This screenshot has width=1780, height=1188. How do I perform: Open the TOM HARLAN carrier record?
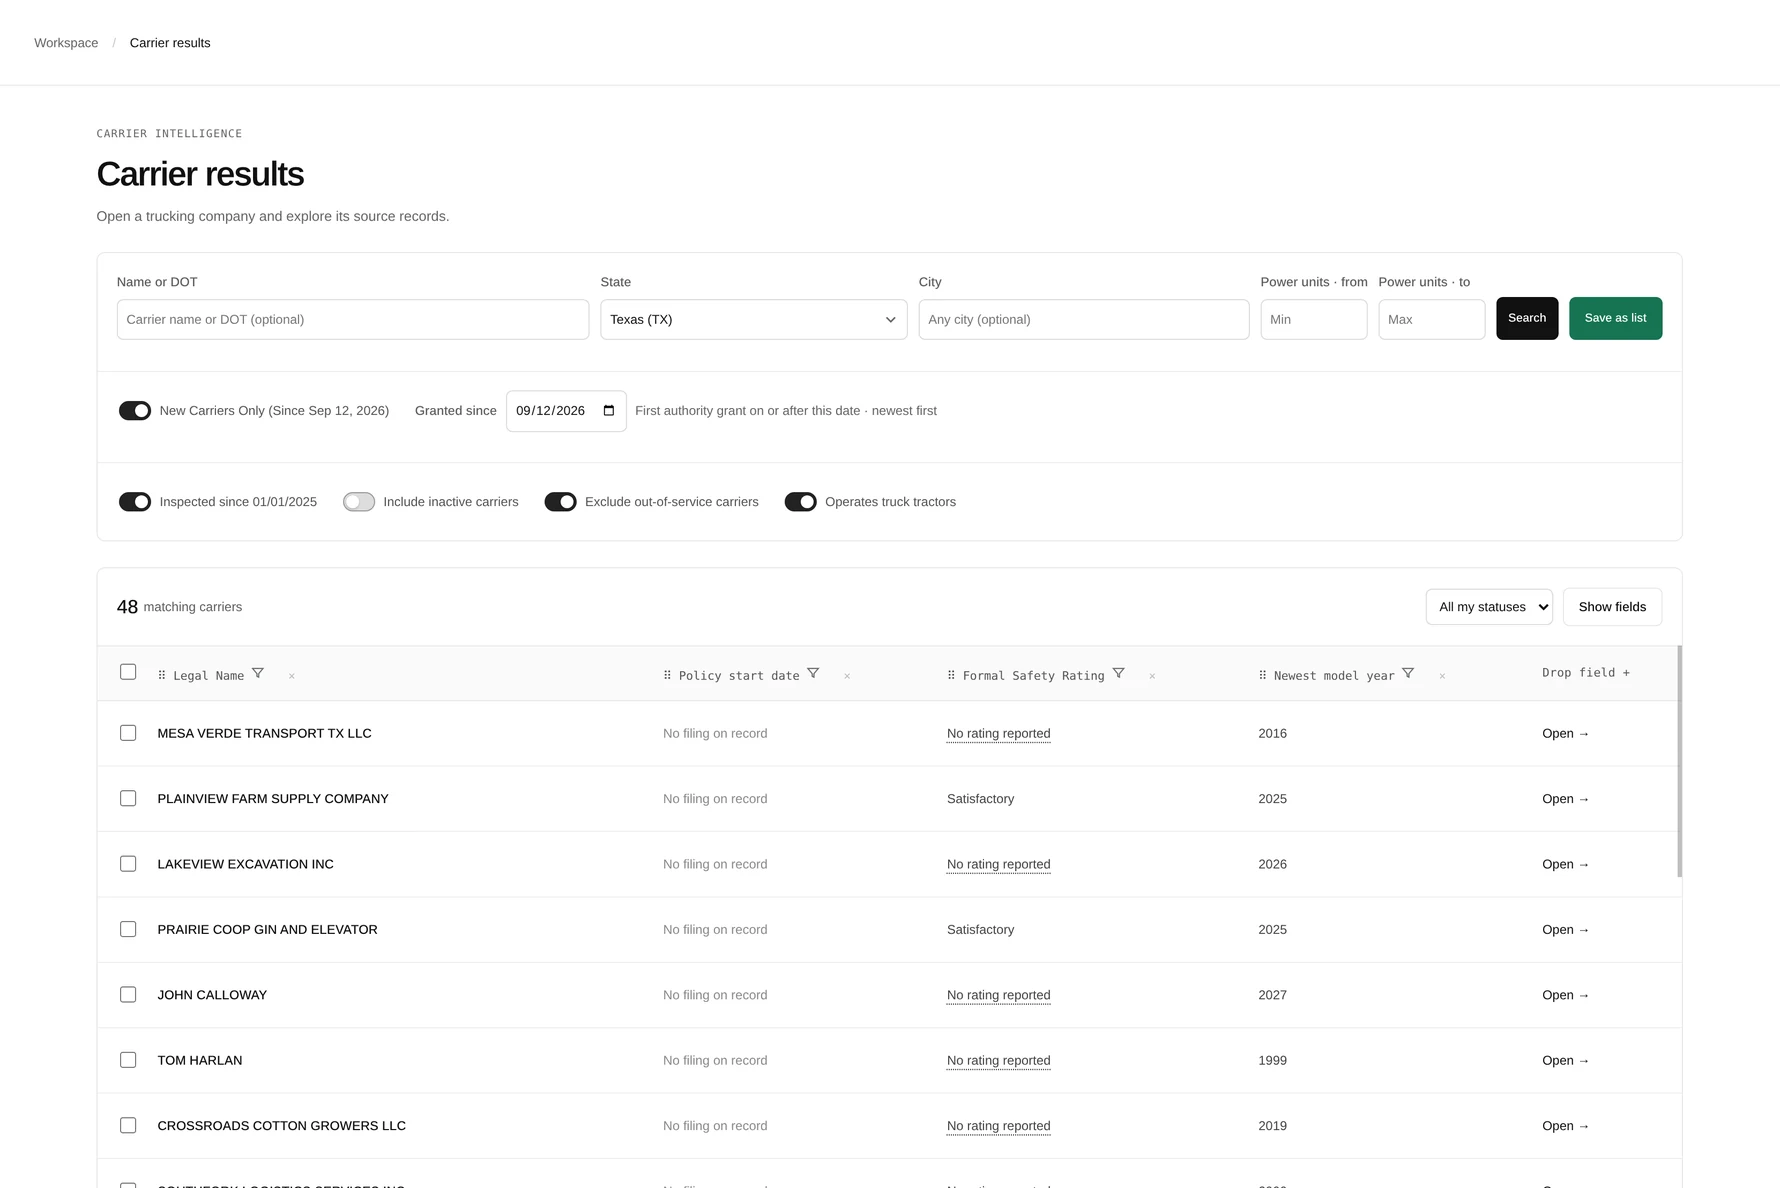1565,1060
